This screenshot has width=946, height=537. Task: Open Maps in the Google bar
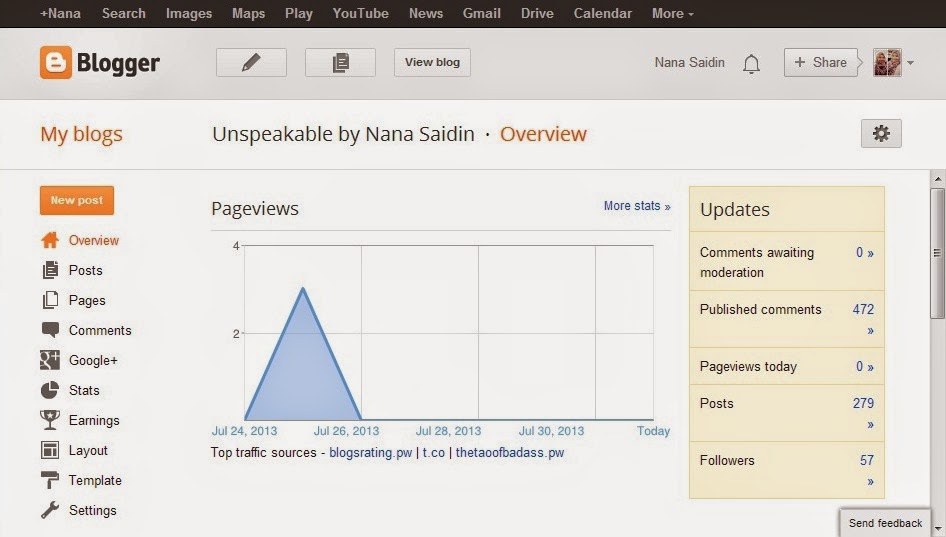pyautogui.click(x=249, y=13)
